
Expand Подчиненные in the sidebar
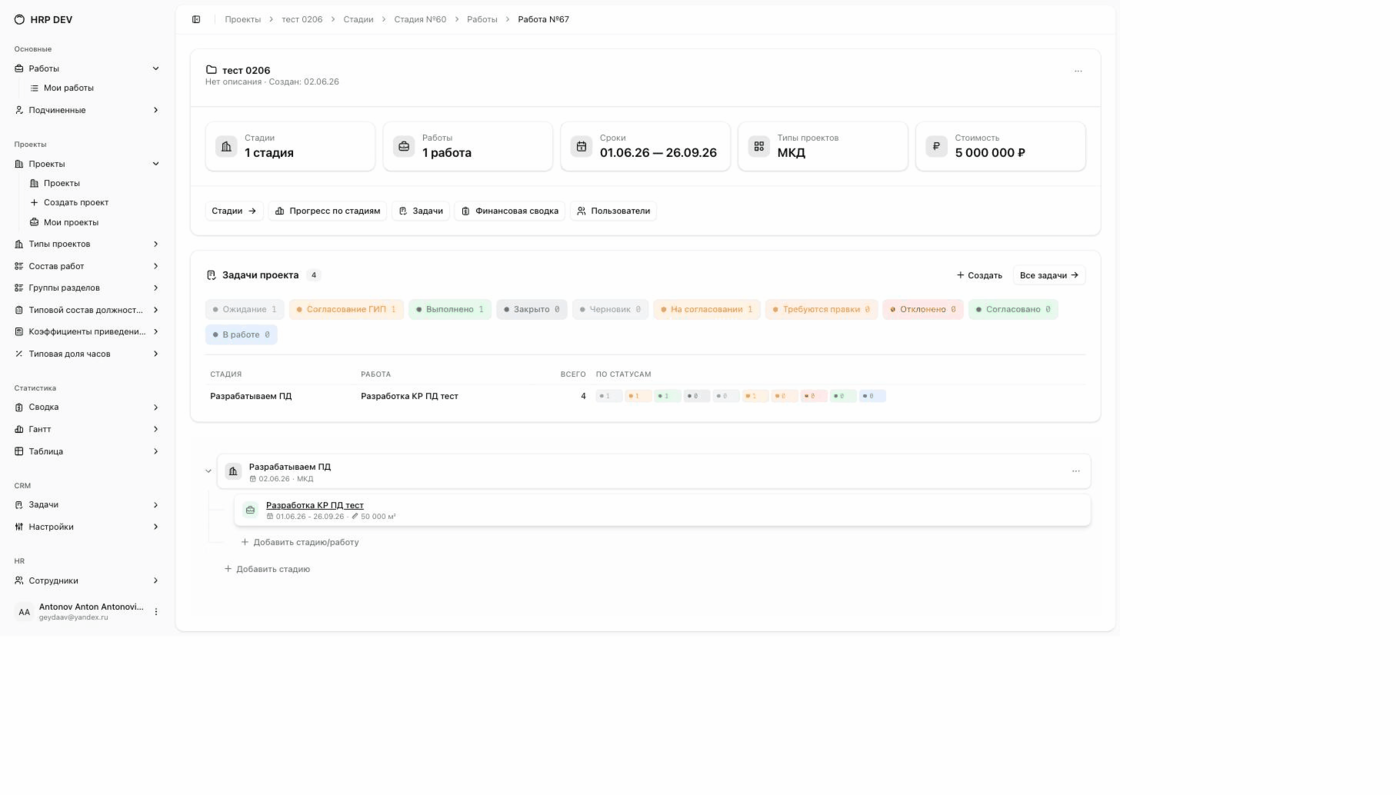tap(156, 110)
